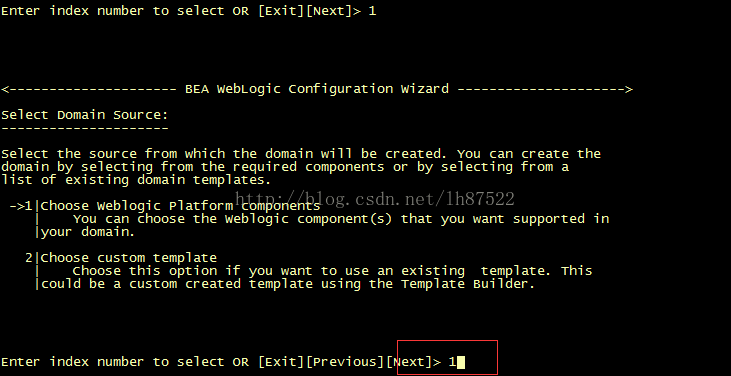Click the typed value 1 at bottom prompt

point(452,362)
